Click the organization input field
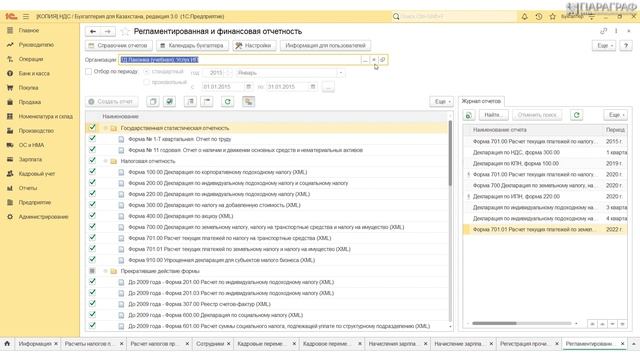Image resolution: width=640 pixels, height=360 pixels. (x=240, y=60)
